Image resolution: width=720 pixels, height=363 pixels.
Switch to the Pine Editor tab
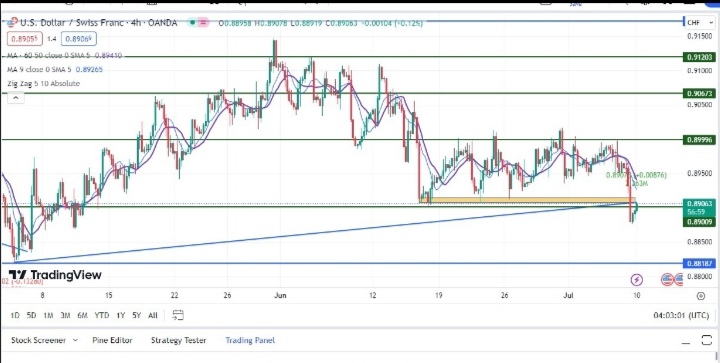[112, 340]
